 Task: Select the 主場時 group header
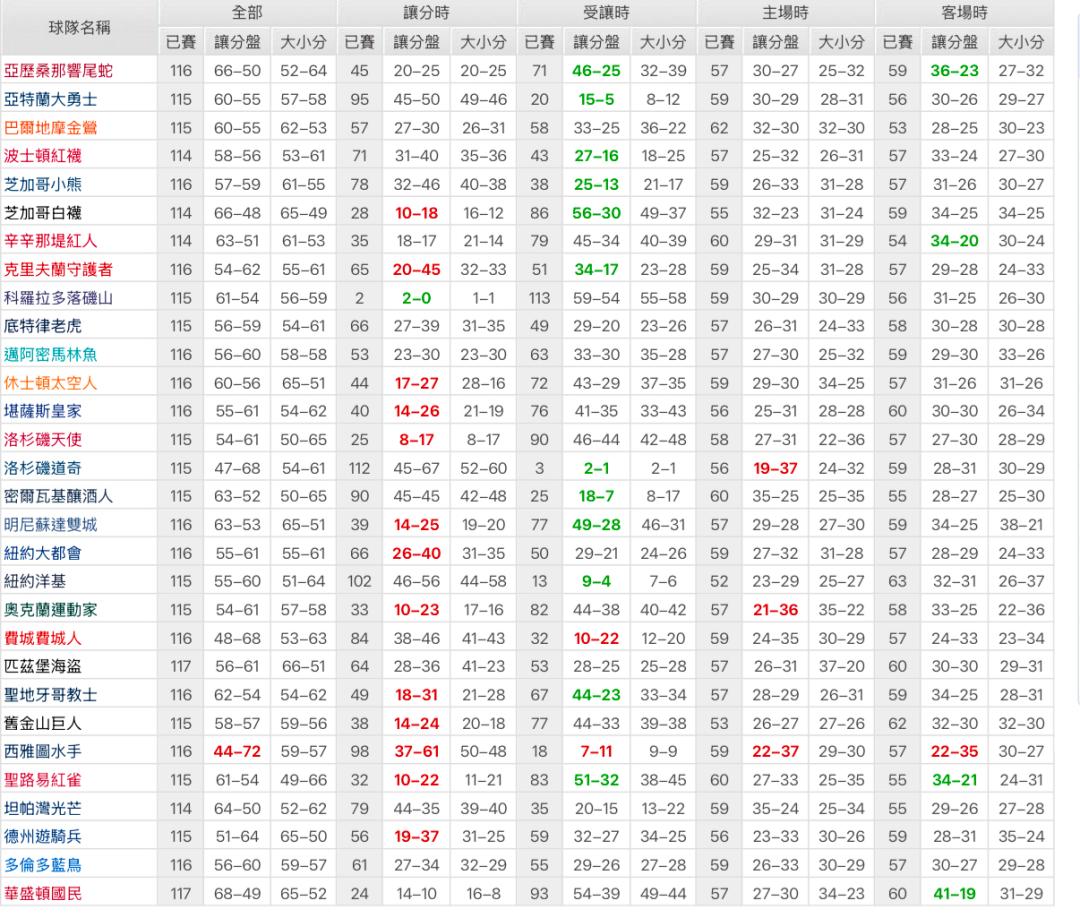click(785, 12)
